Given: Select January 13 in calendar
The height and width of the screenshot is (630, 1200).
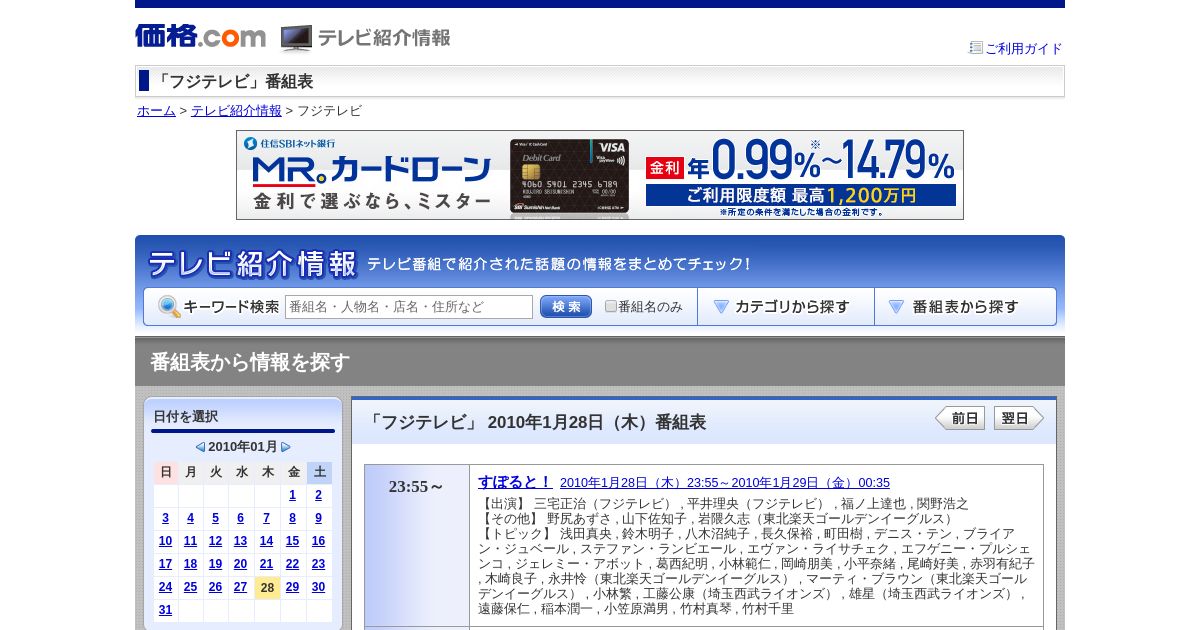Looking at the screenshot, I should pos(240,541).
